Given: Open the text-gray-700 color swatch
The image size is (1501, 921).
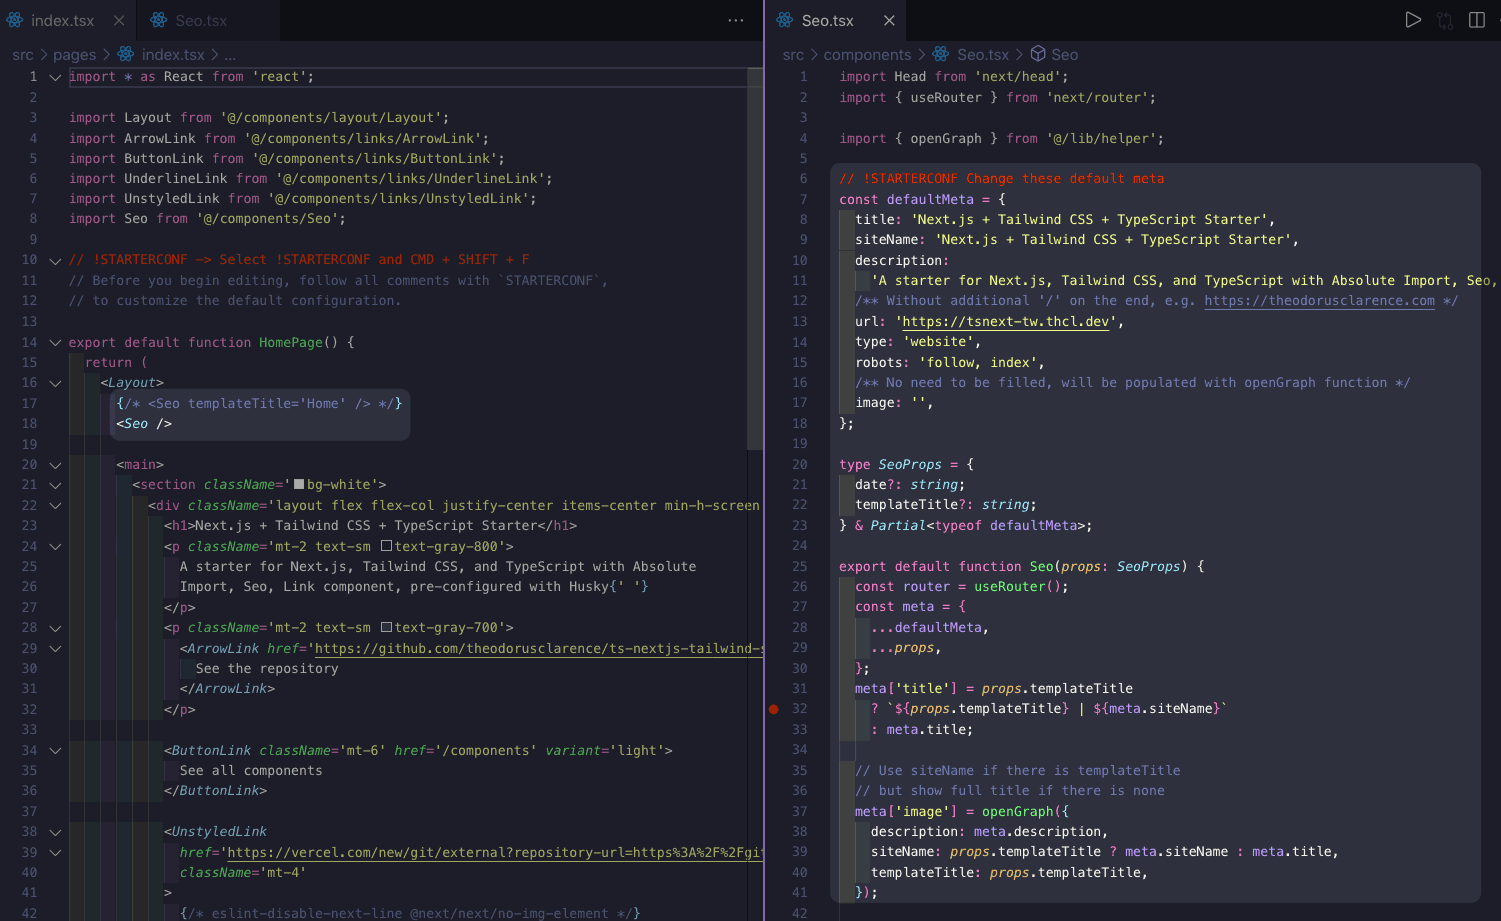Looking at the screenshot, I should point(387,628).
